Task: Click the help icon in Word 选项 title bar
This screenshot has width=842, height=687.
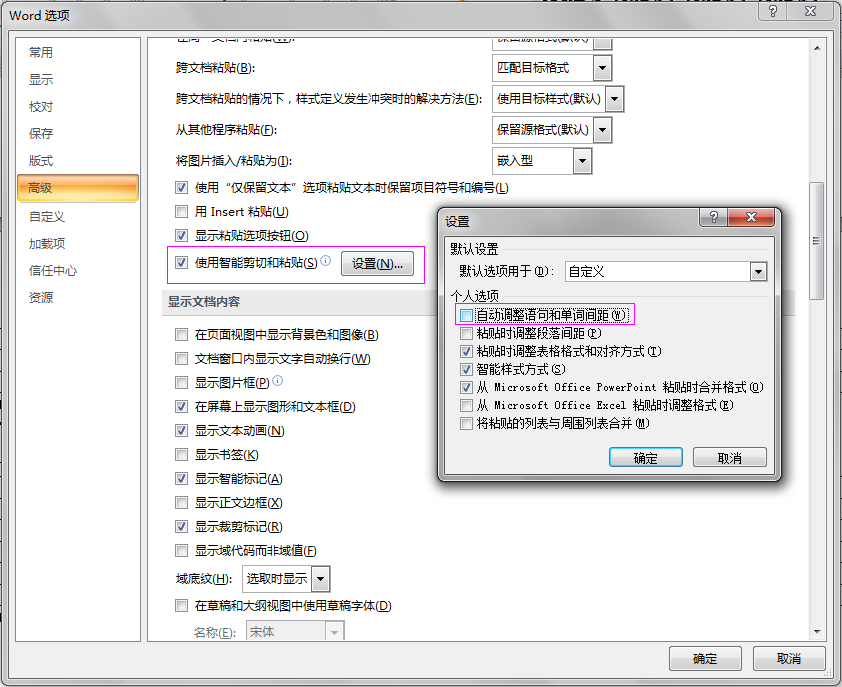Action: (770, 12)
